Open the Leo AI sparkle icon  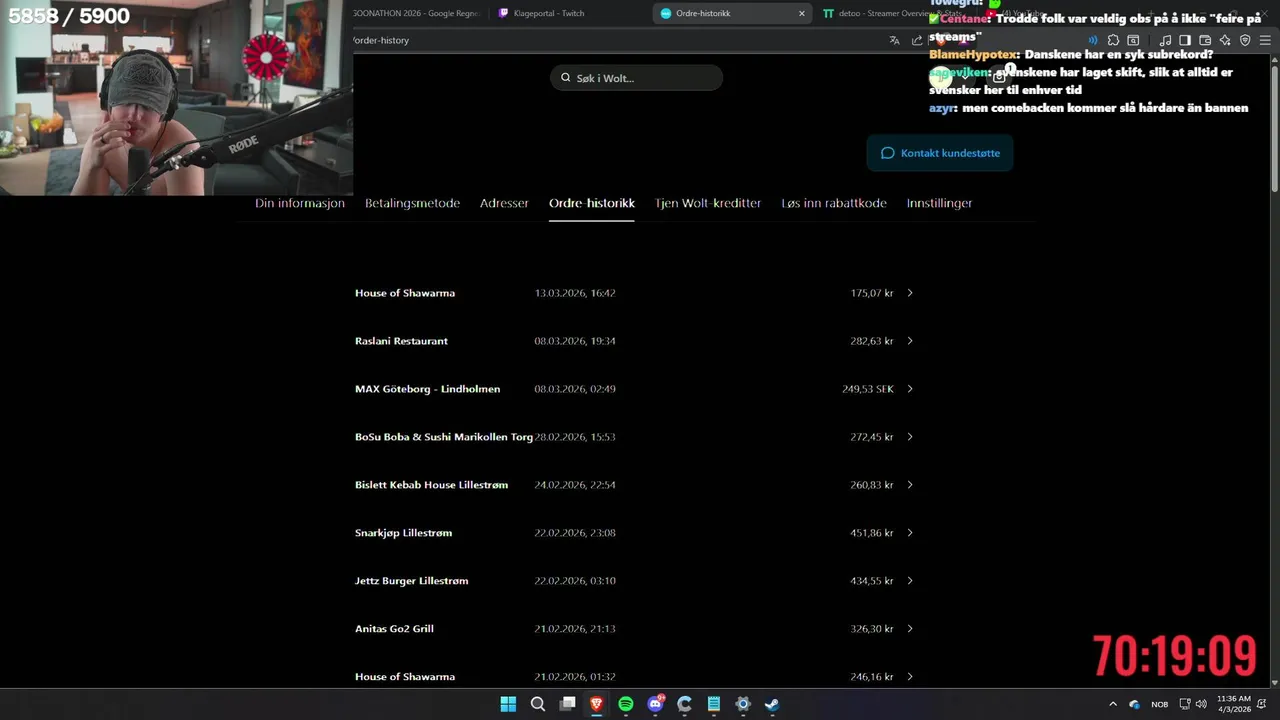pyautogui.click(x=1225, y=40)
